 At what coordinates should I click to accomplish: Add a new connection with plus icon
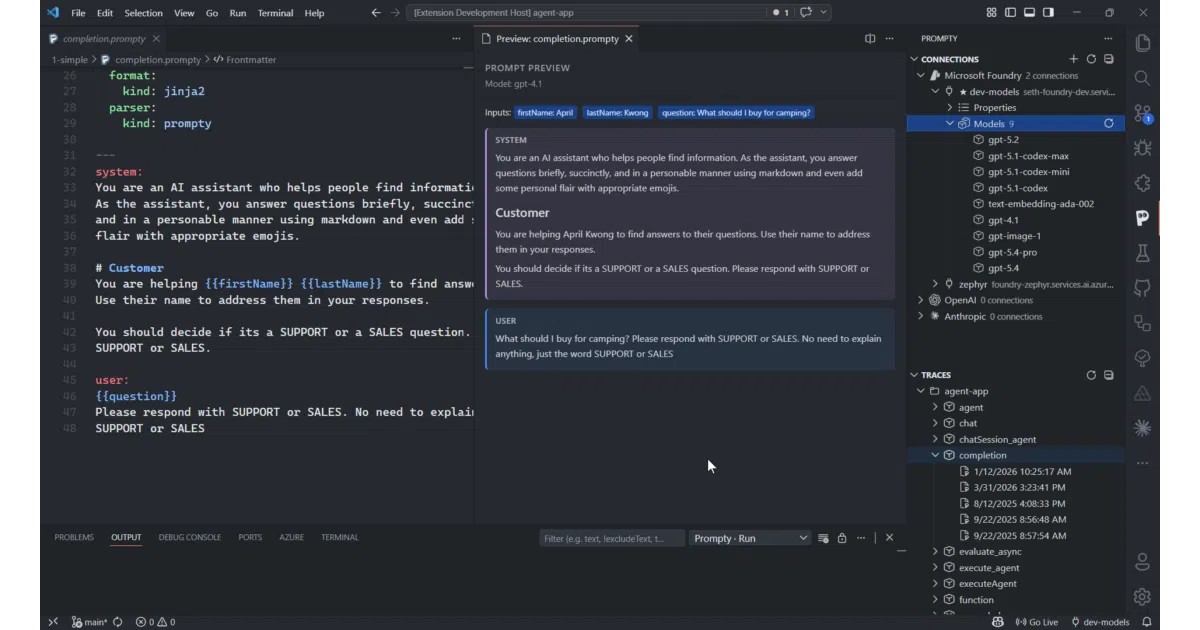[1074, 59]
